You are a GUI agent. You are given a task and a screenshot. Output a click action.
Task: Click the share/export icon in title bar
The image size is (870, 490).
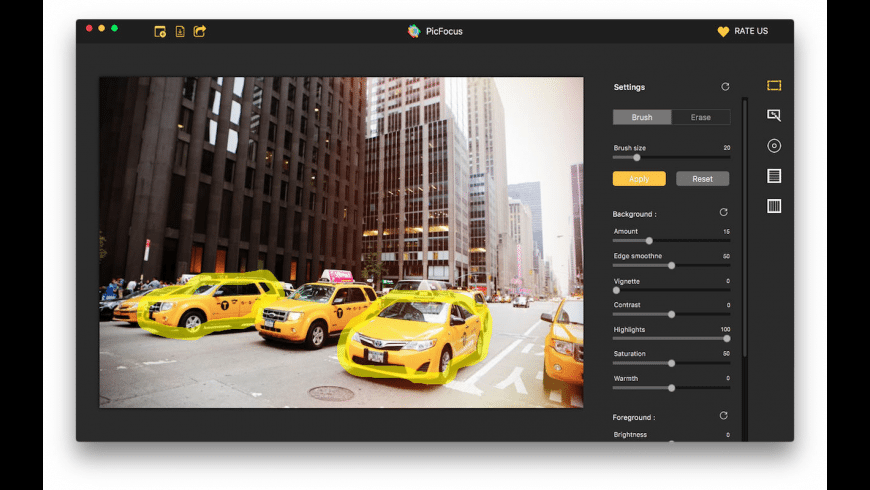tap(200, 31)
